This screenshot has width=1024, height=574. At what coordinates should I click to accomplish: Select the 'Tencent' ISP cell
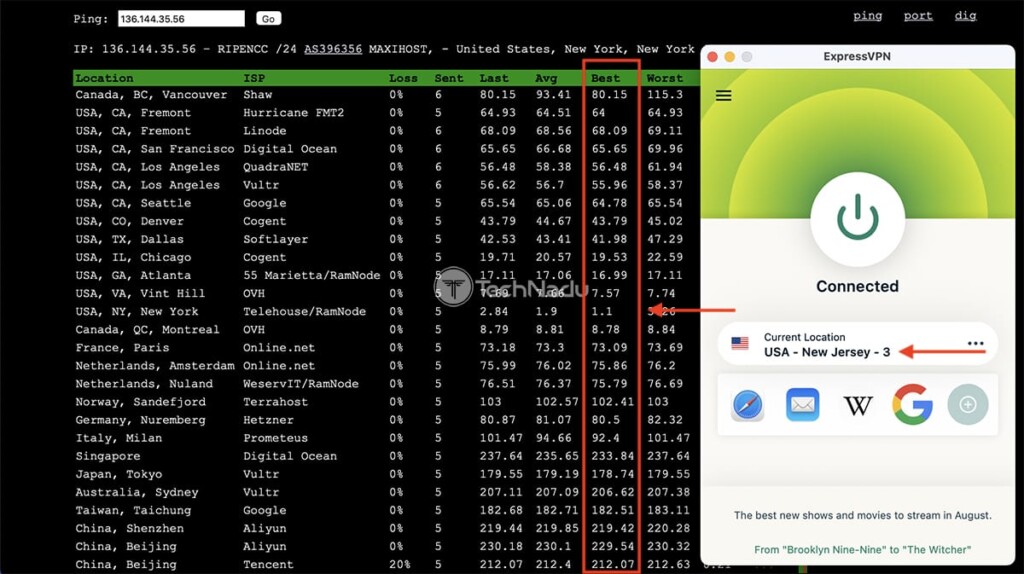(x=268, y=564)
